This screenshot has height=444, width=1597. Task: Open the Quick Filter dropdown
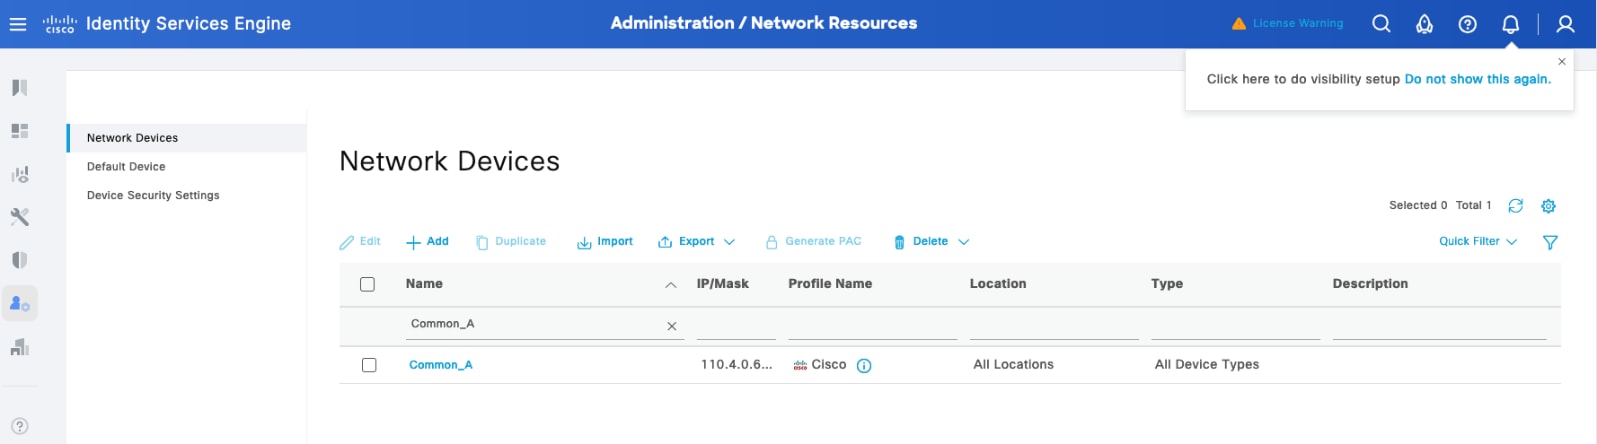coord(1477,242)
